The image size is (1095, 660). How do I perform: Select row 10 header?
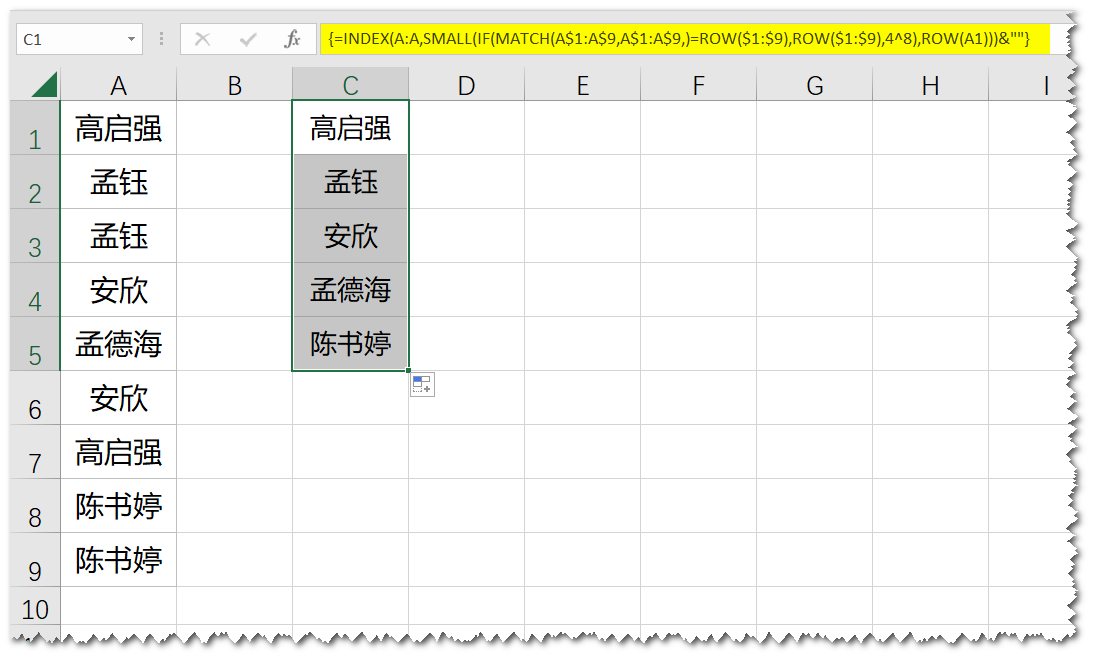coord(35,606)
